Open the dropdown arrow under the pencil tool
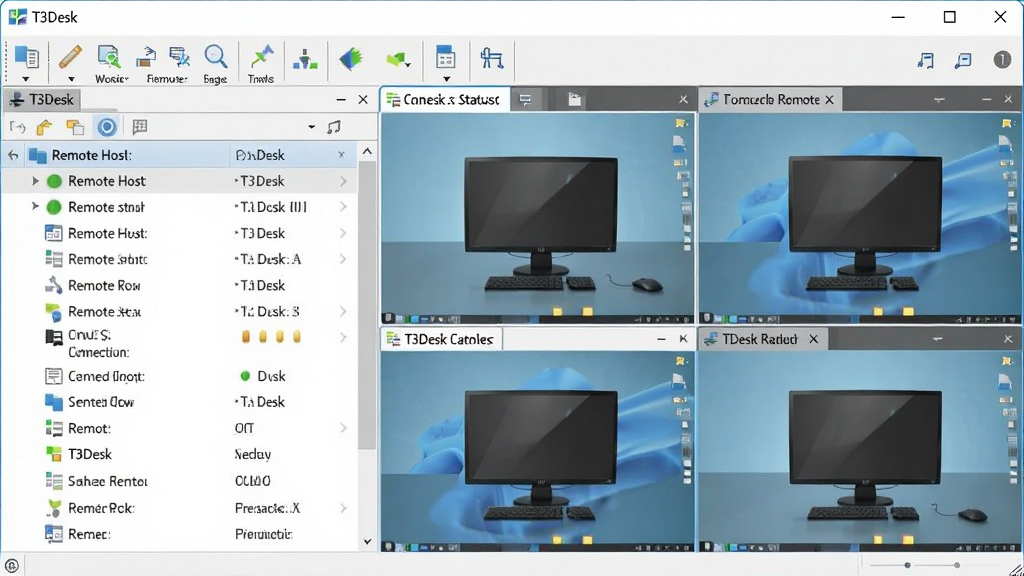Image resolution: width=1024 pixels, height=576 pixels. pyautogui.click(x=71, y=80)
